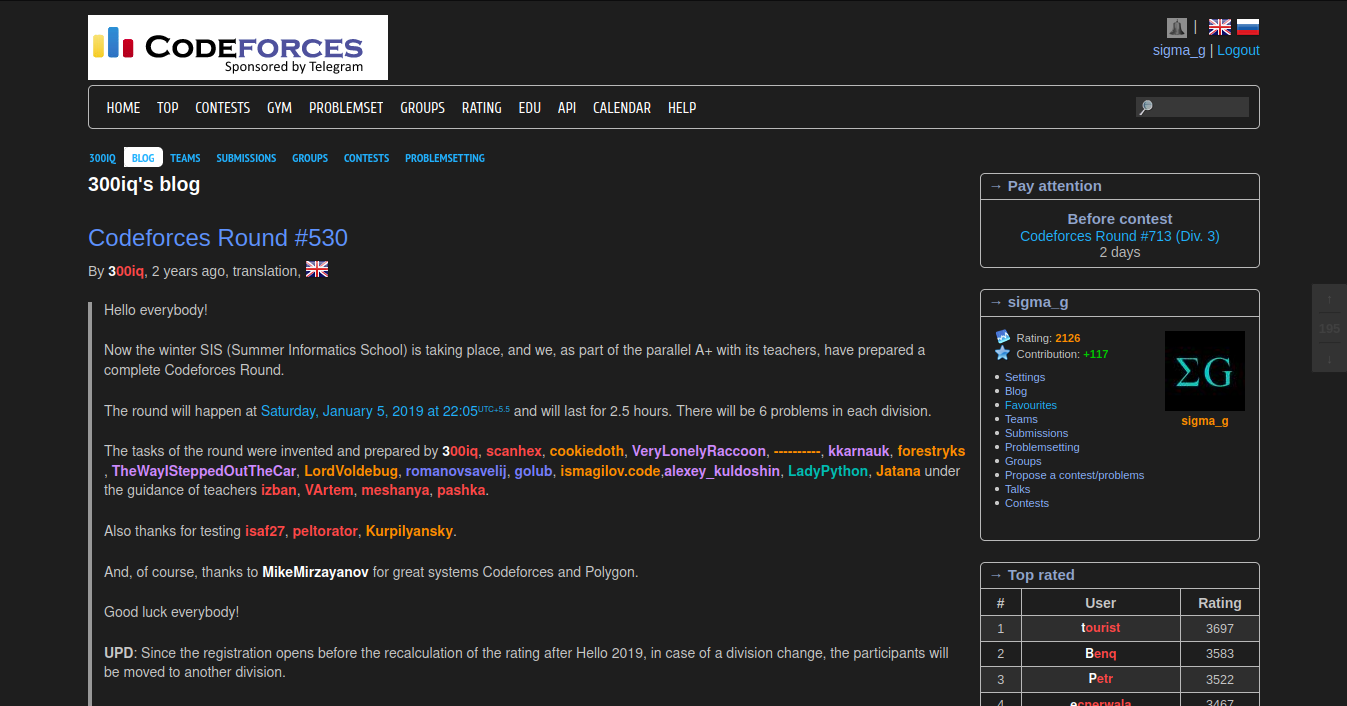Switch to the PROBLEMSETTING tab
Viewport: 1347px width, 706px height.
click(445, 158)
